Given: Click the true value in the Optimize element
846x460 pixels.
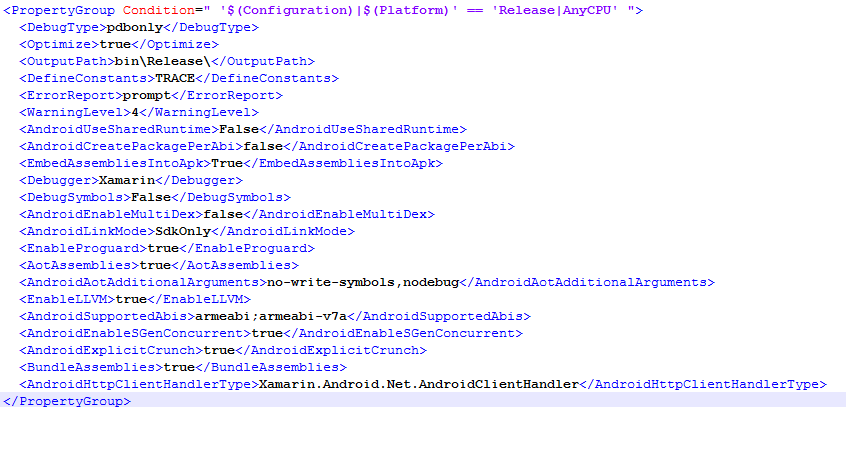Looking at the screenshot, I should pyautogui.click(x=115, y=44).
